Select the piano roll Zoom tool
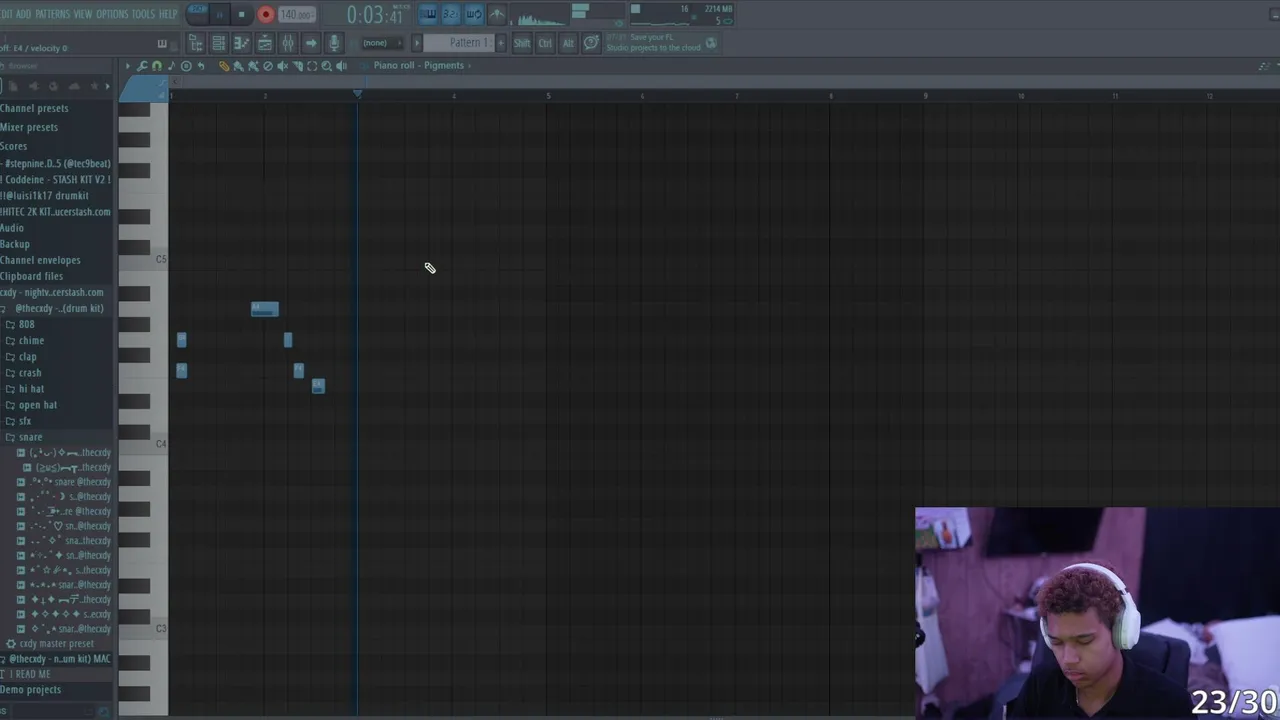 (327, 66)
